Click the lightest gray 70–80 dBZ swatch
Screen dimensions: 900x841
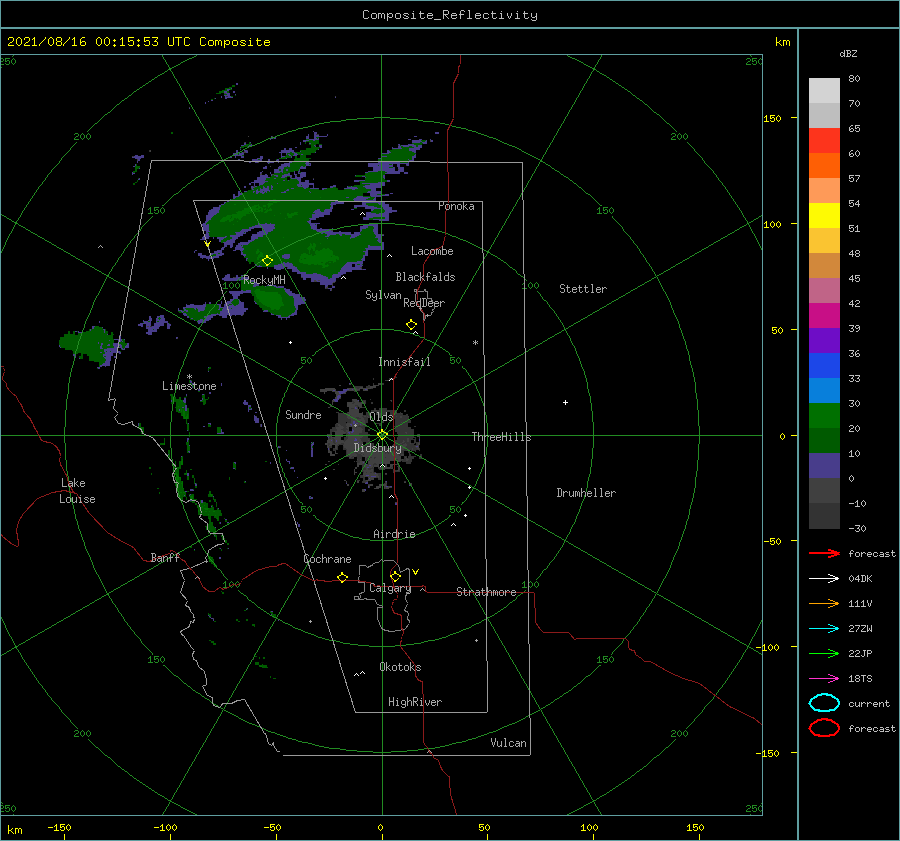(x=824, y=91)
